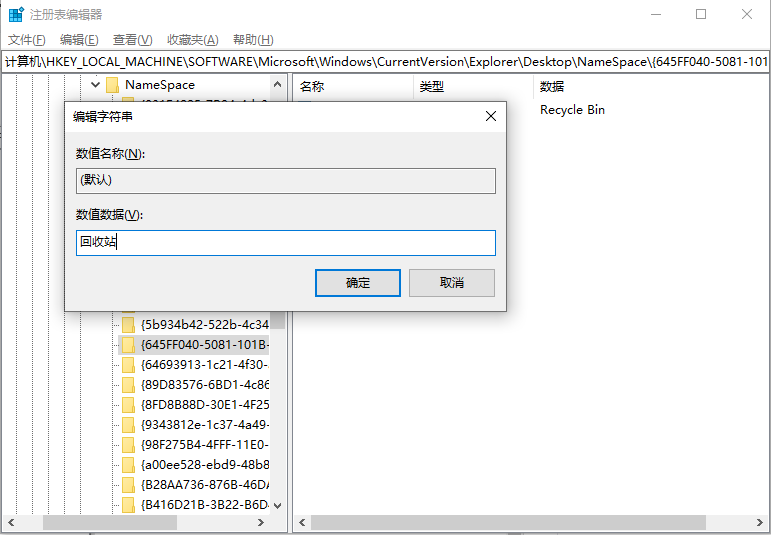Confirm the edit with 确定 button
The height and width of the screenshot is (535, 771).
[358, 283]
